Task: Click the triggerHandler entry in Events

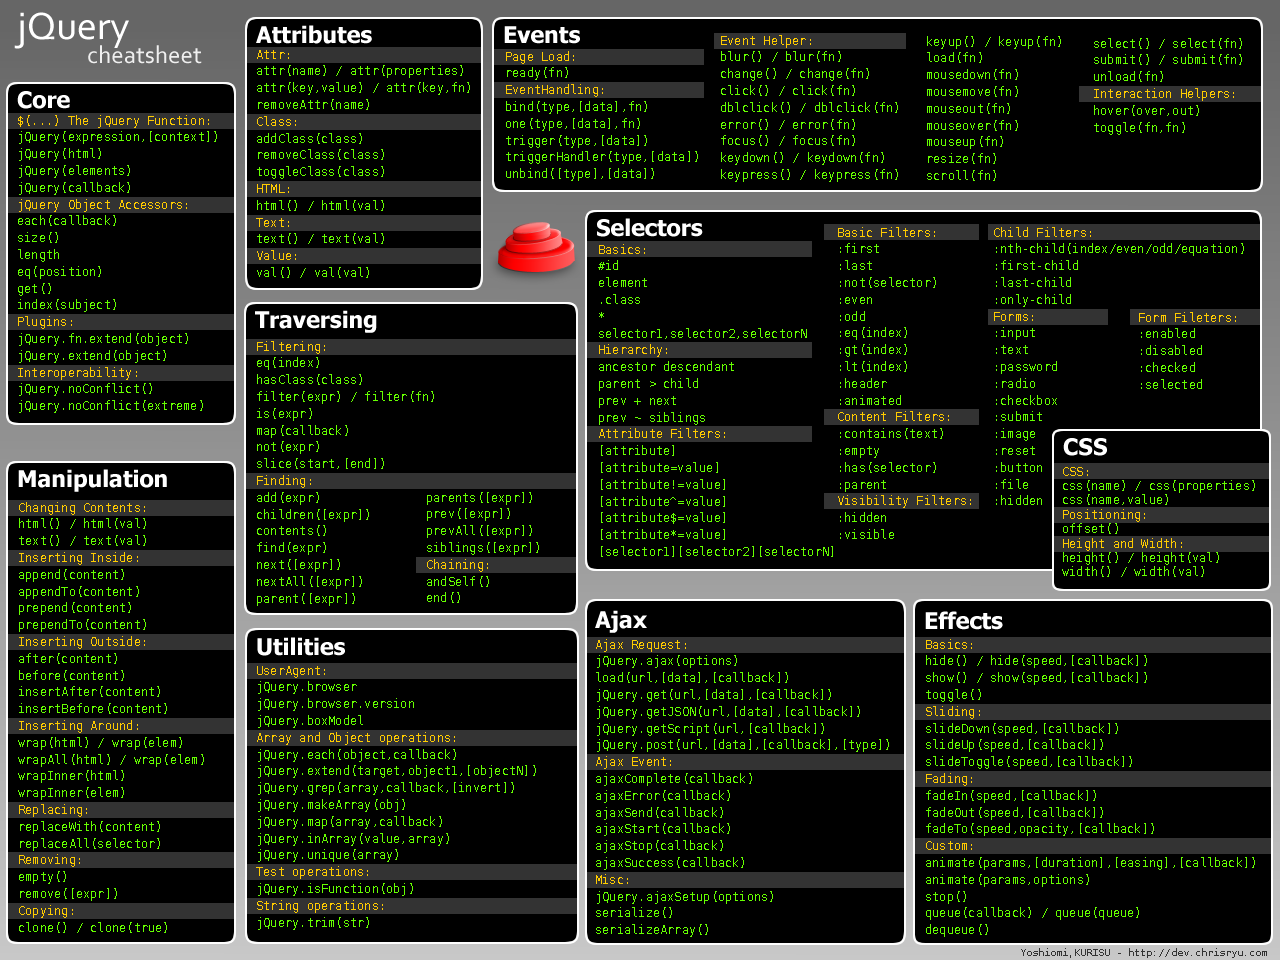Action: pos(602,157)
